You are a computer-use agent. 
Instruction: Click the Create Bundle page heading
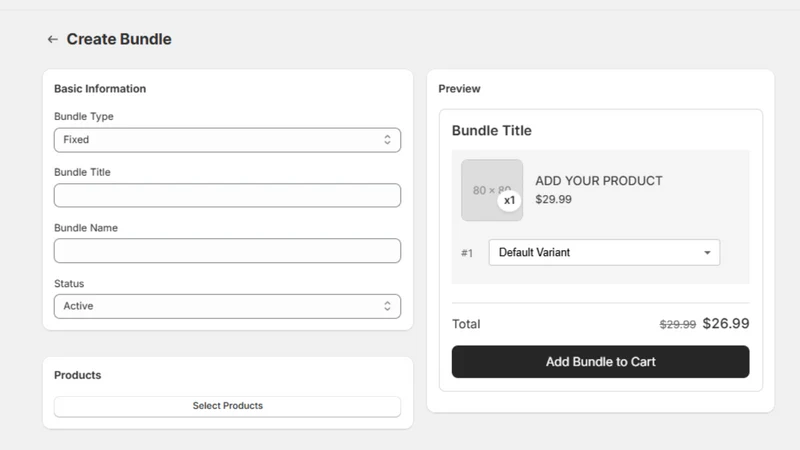click(x=119, y=39)
